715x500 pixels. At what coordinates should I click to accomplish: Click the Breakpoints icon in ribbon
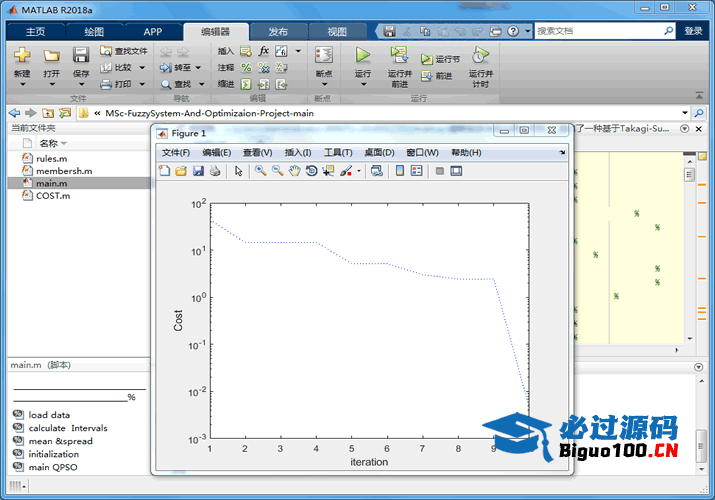324,55
